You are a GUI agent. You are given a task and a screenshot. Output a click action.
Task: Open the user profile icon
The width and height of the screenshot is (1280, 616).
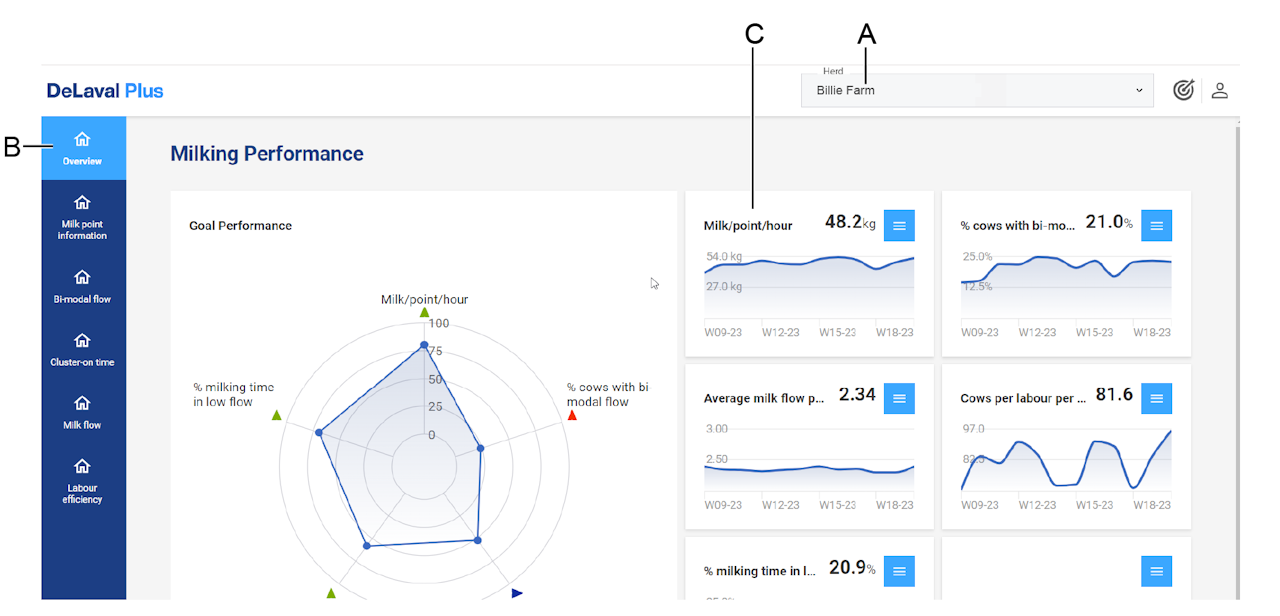pyautogui.click(x=1219, y=90)
